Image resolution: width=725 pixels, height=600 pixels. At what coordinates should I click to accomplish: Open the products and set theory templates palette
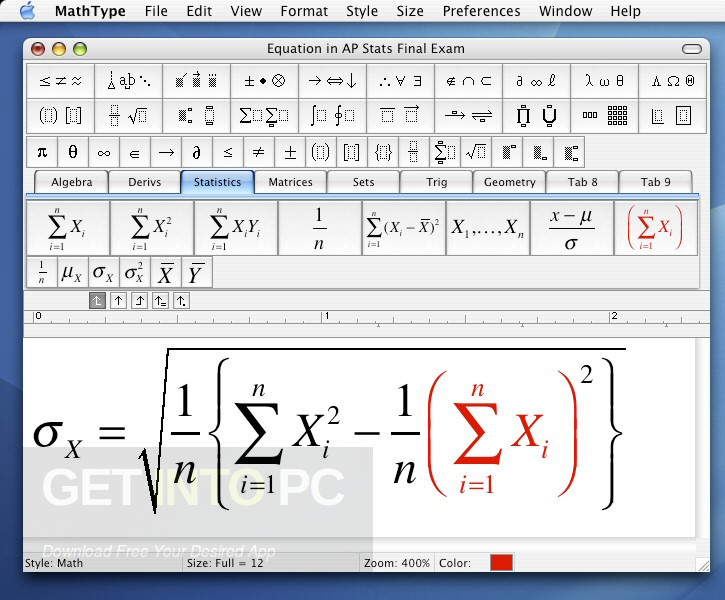coord(536,116)
